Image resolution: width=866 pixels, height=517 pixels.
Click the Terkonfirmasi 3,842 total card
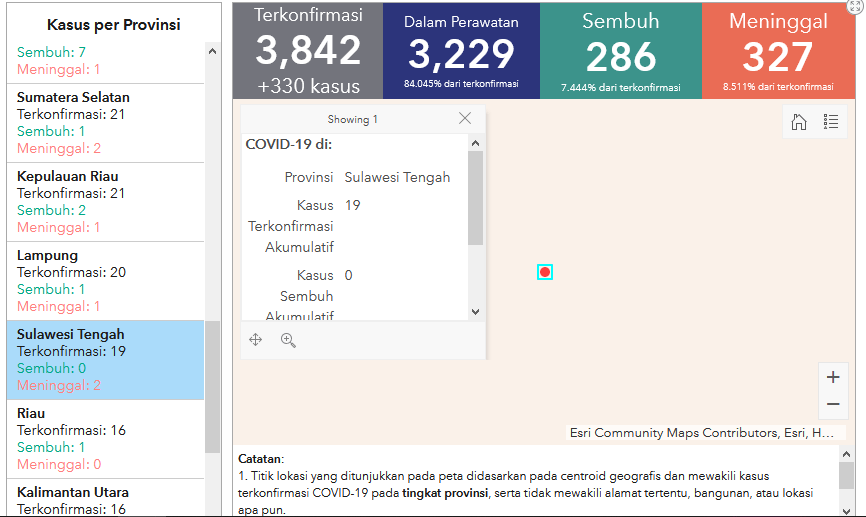tap(307, 50)
